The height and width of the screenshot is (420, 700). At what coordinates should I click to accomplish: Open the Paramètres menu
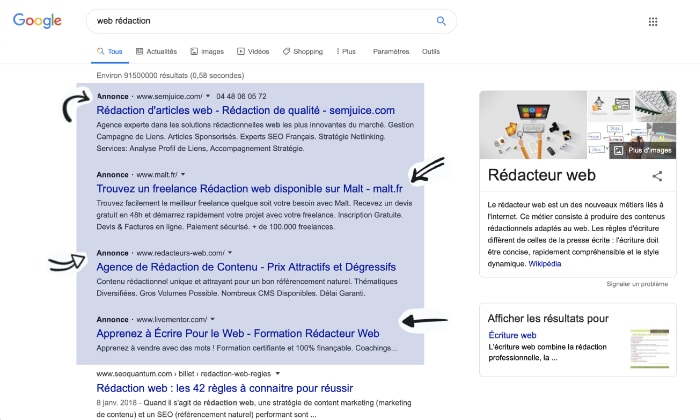pyautogui.click(x=390, y=51)
